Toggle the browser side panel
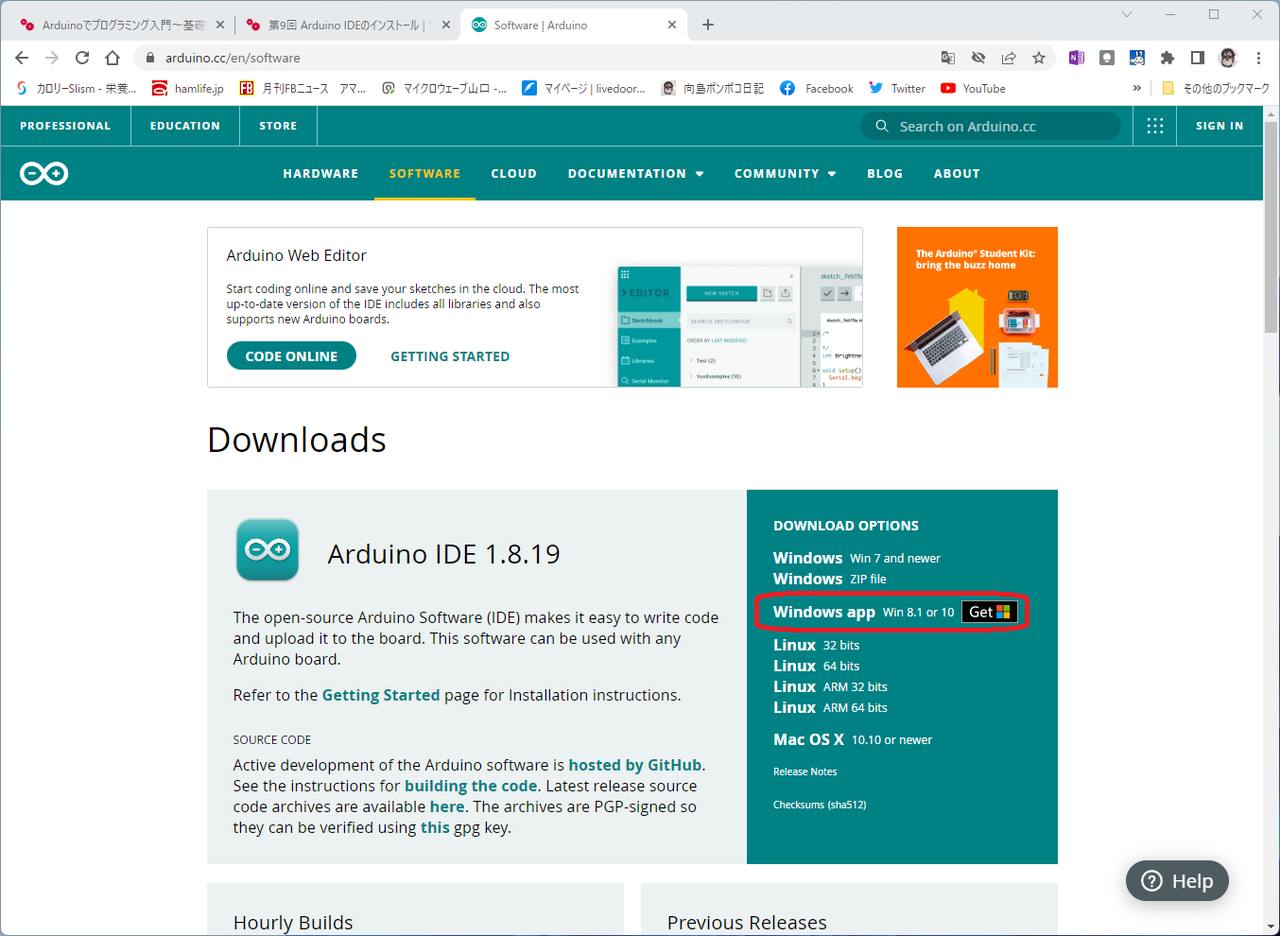This screenshot has height=936, width=1280. click(x=1198, y=58)
